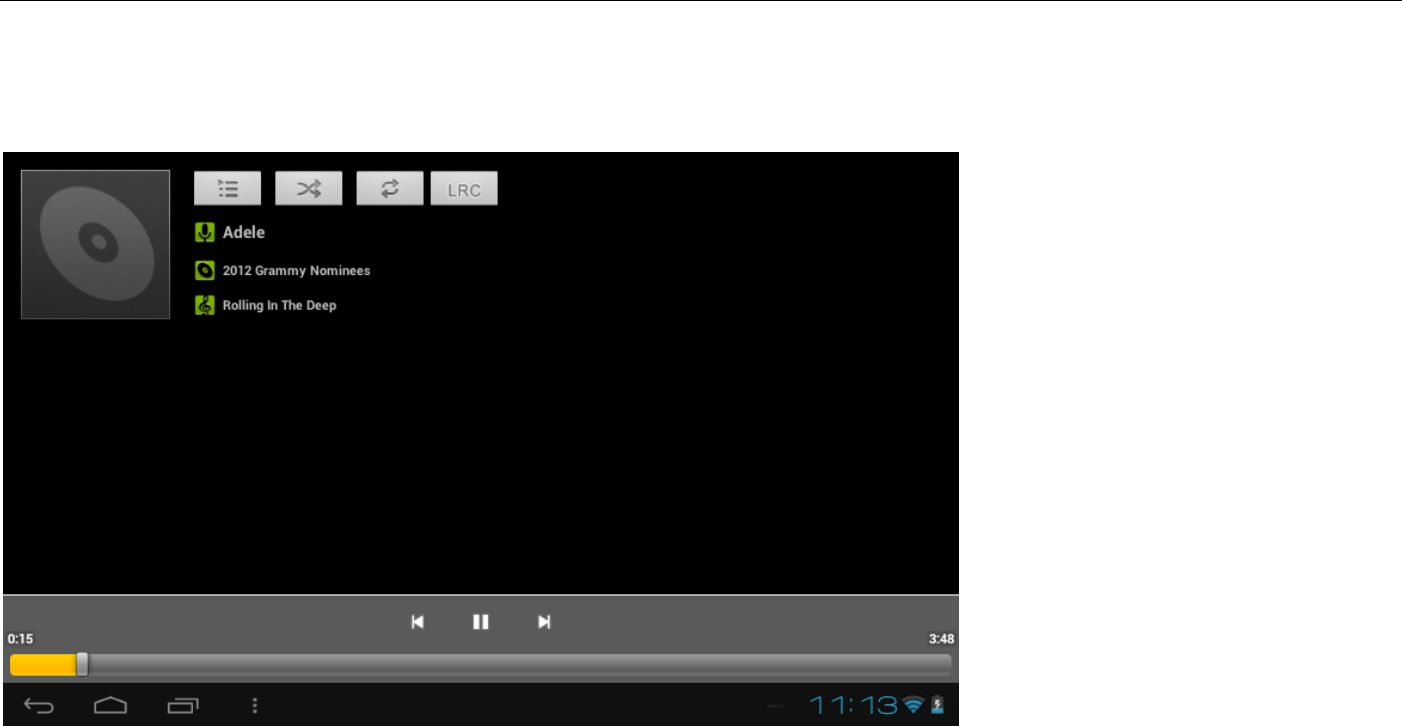1402x726 pixels.
Task: Pause the current song
Action: [x=481, y=622]
